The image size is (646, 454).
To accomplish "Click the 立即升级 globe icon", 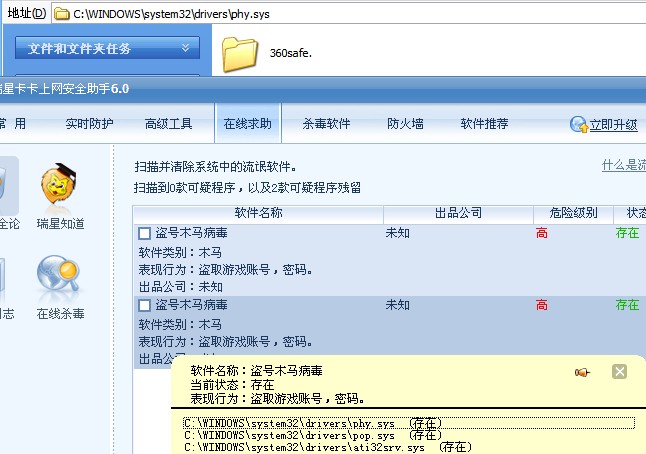I will [x=579, y=124].
